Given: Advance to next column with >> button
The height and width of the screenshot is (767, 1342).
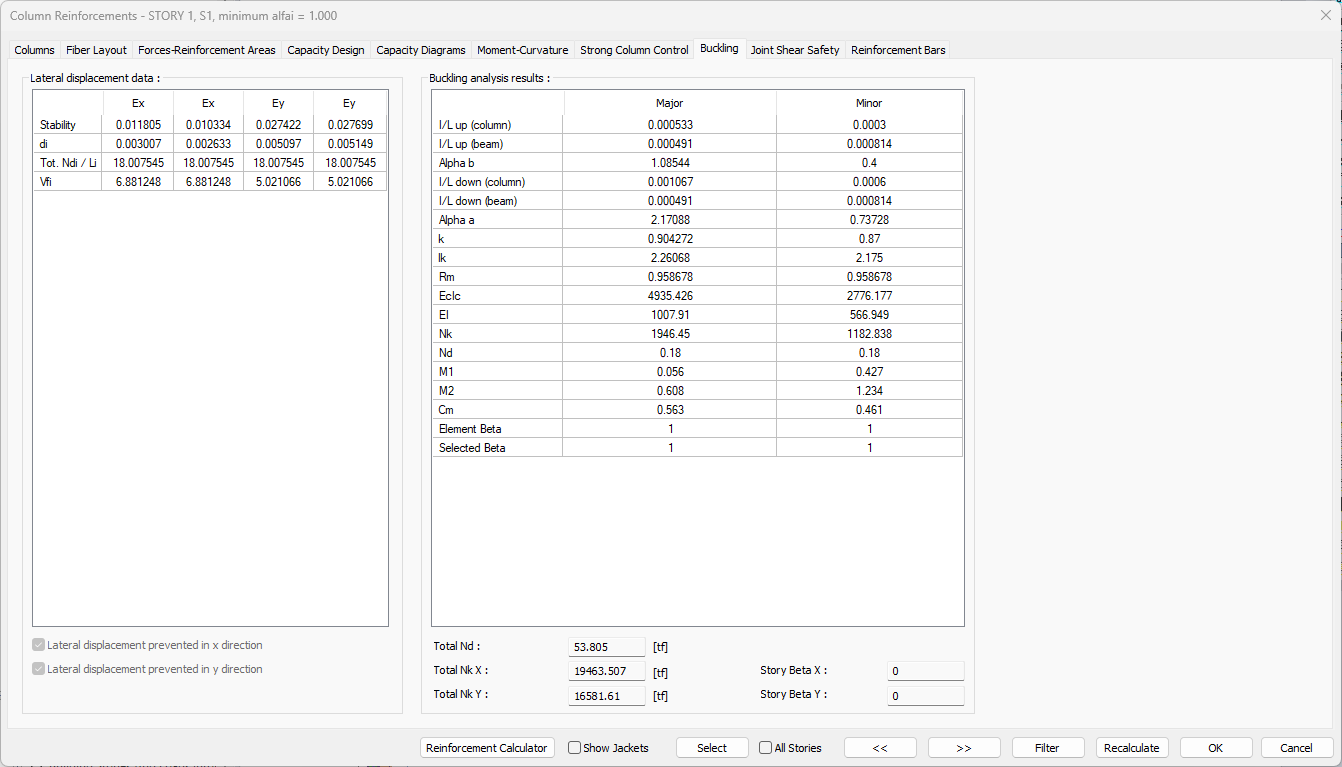Looking at the screenshot, I should click(x=964, y=748).
